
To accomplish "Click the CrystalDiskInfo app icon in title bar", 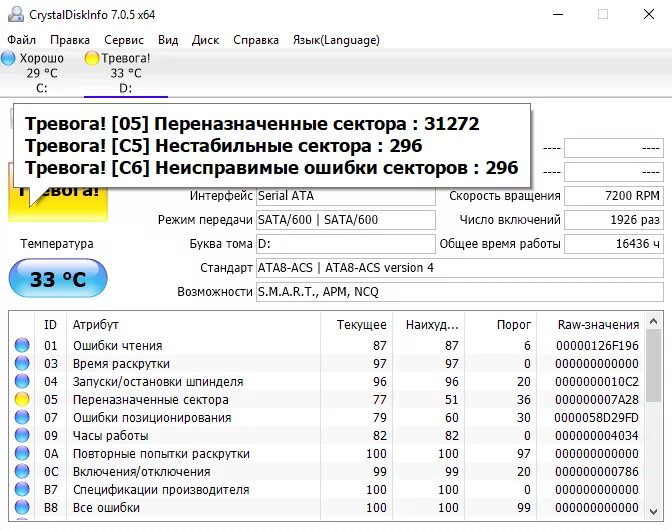I will [16, 15].
